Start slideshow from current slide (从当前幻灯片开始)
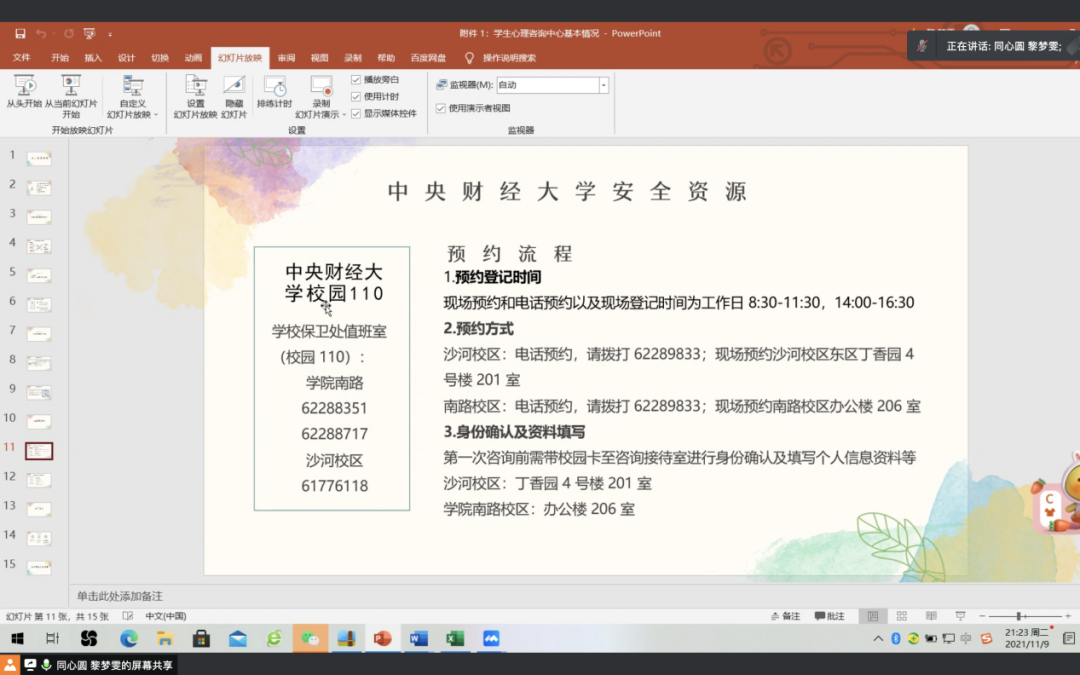Image resolution: width=1080 pixels, height=675 pixels. point(71,96)
